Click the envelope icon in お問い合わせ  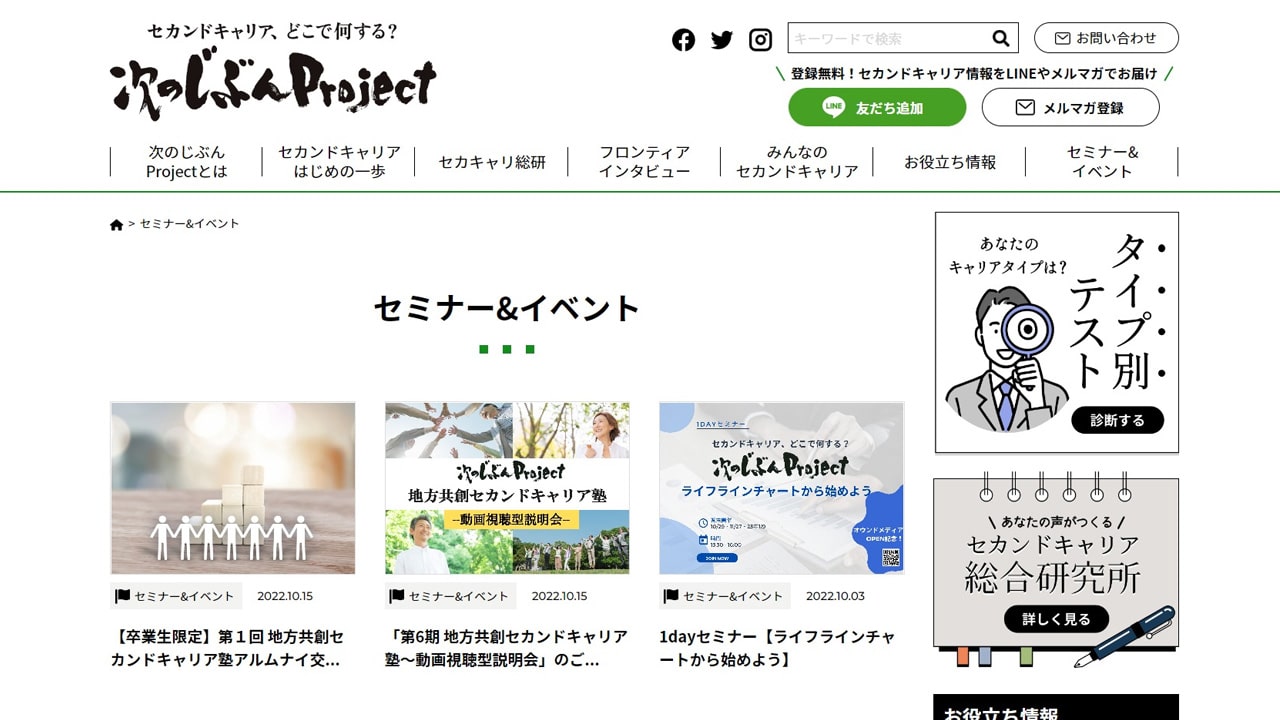[x=1062, y=38]
